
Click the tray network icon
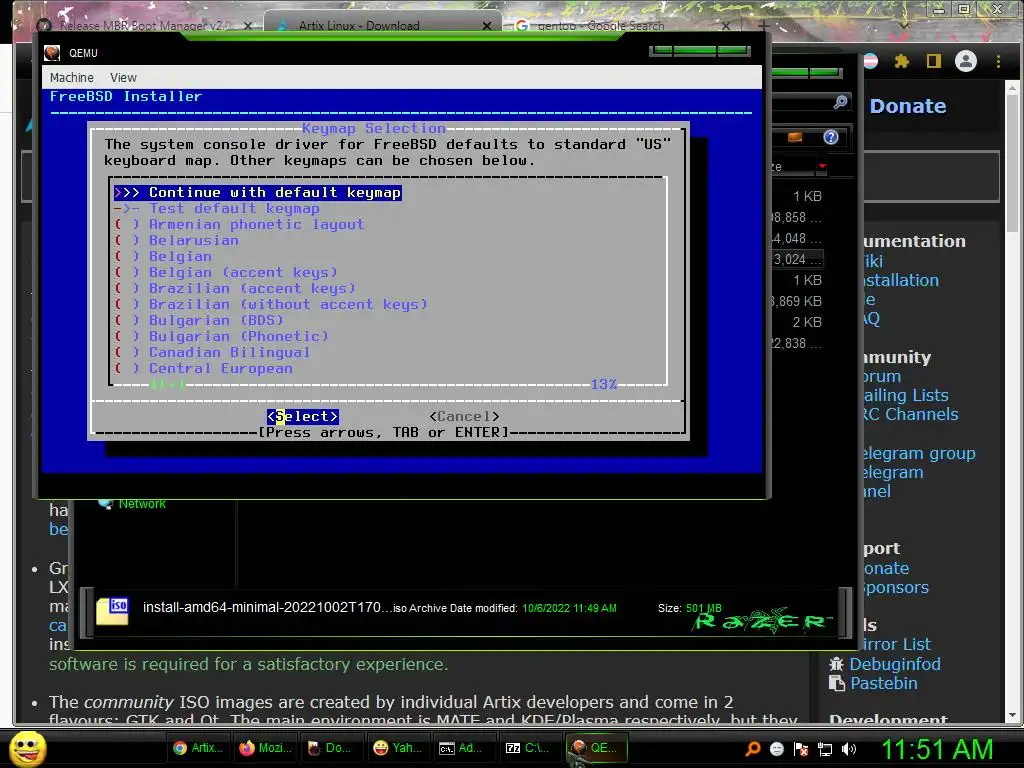(x=825, y=749)
